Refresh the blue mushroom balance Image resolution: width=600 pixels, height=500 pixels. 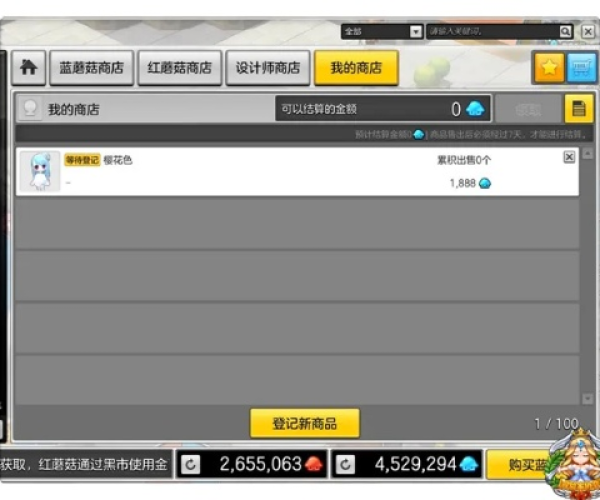point(345,464)
